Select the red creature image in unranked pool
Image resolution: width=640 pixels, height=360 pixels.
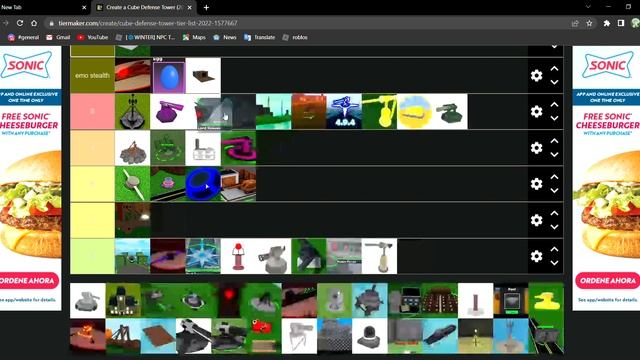[264, 336]
